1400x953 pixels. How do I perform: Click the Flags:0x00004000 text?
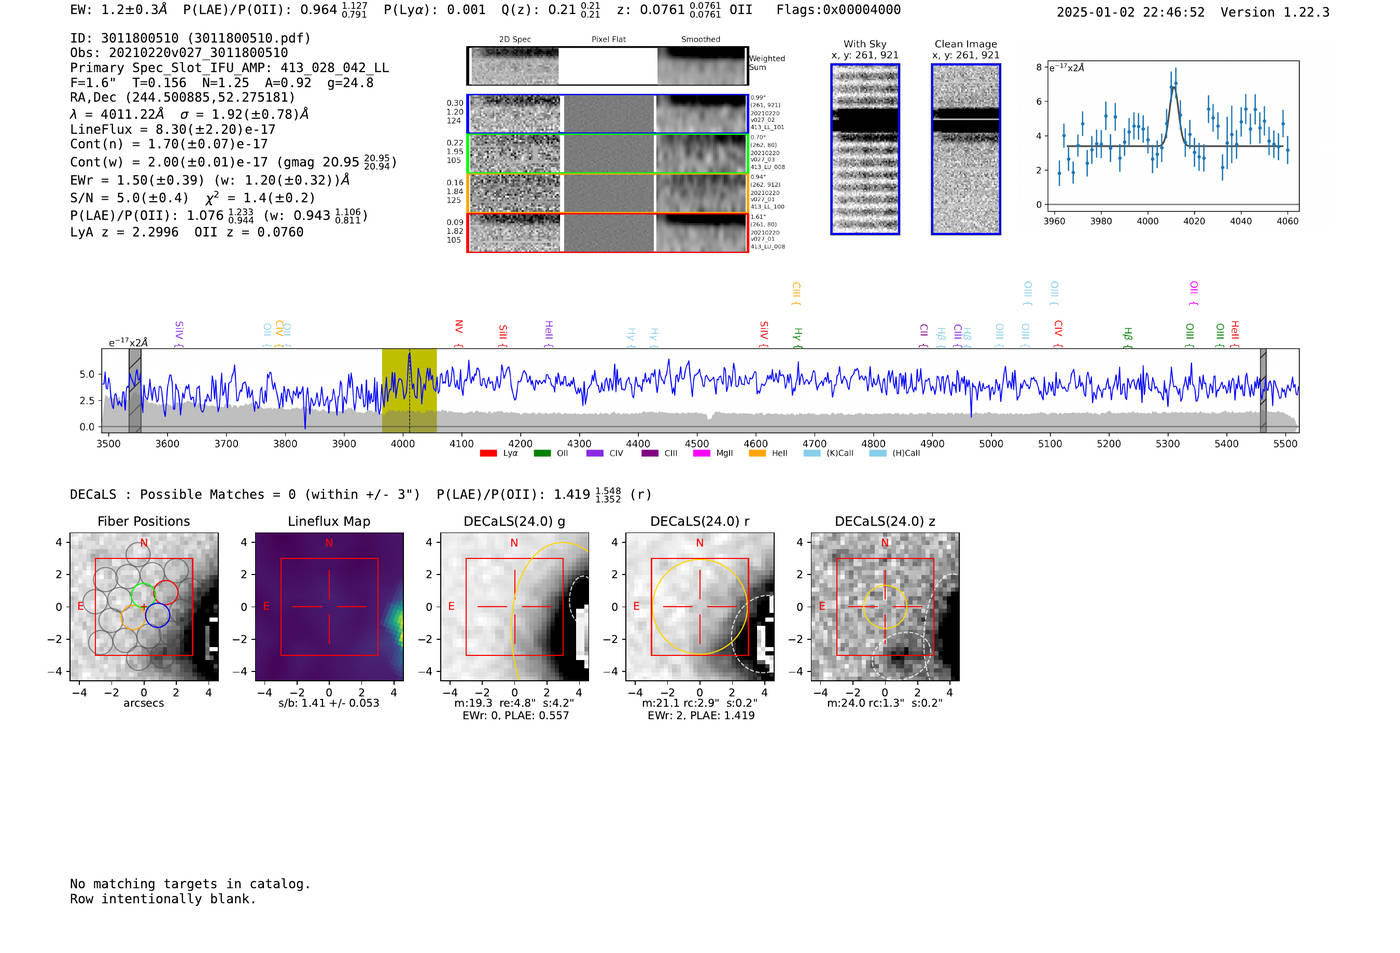(x=838, y=10)
